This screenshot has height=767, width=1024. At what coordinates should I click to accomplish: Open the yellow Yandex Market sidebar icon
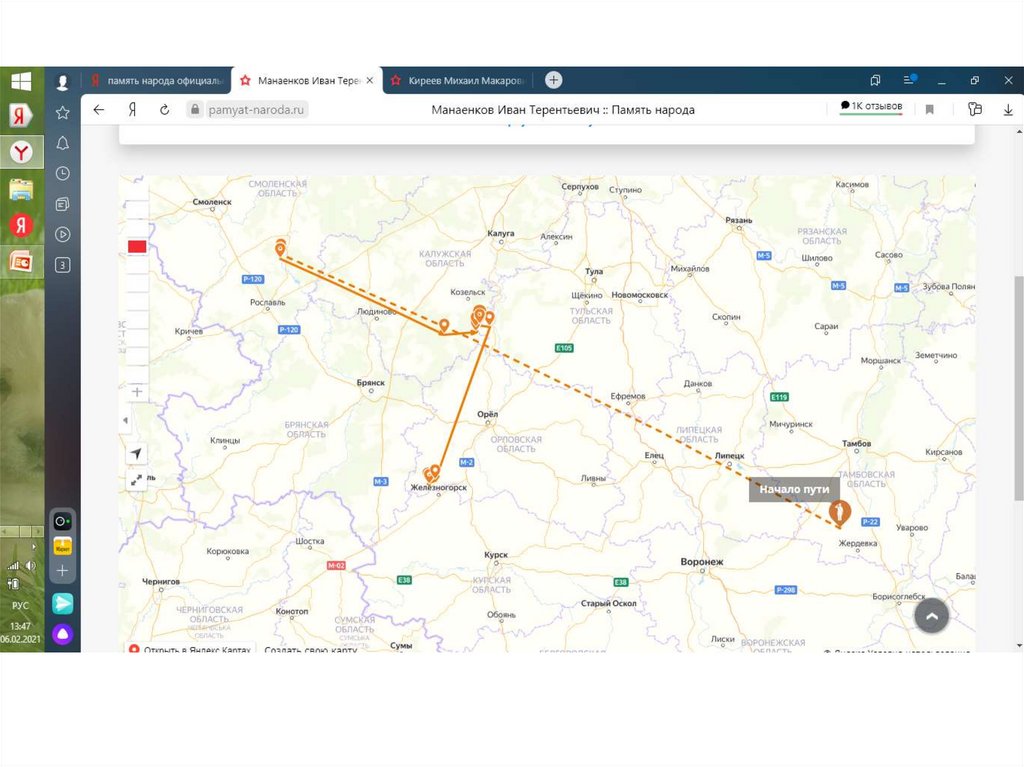(x=63, y=546)
